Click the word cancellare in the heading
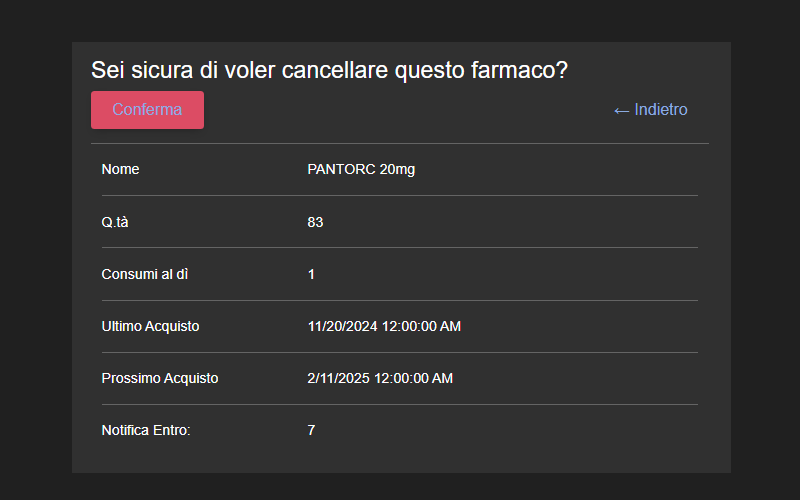 click(x=335, y=70)
